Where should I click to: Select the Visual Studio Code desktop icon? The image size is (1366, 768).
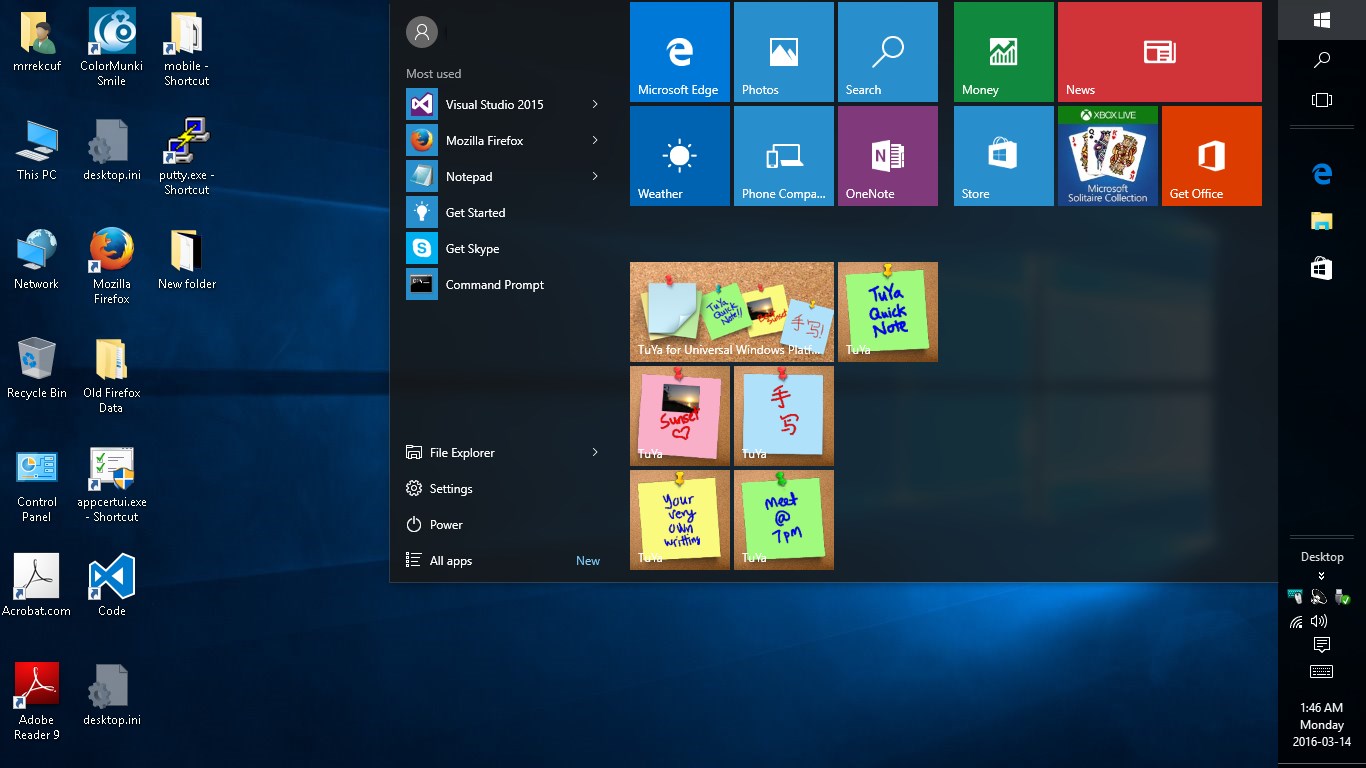pyautogui.click(x=112, y=586)
